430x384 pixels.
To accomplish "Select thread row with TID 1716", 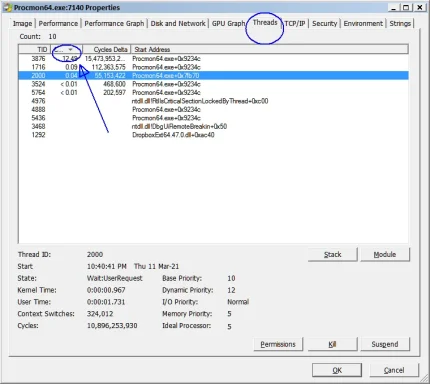I will (213, 67).
